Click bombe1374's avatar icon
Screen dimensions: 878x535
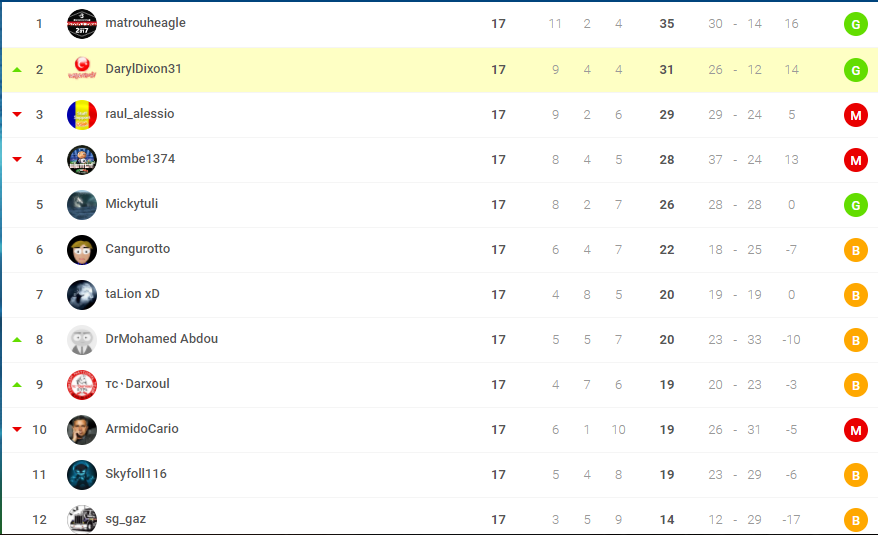82,160
